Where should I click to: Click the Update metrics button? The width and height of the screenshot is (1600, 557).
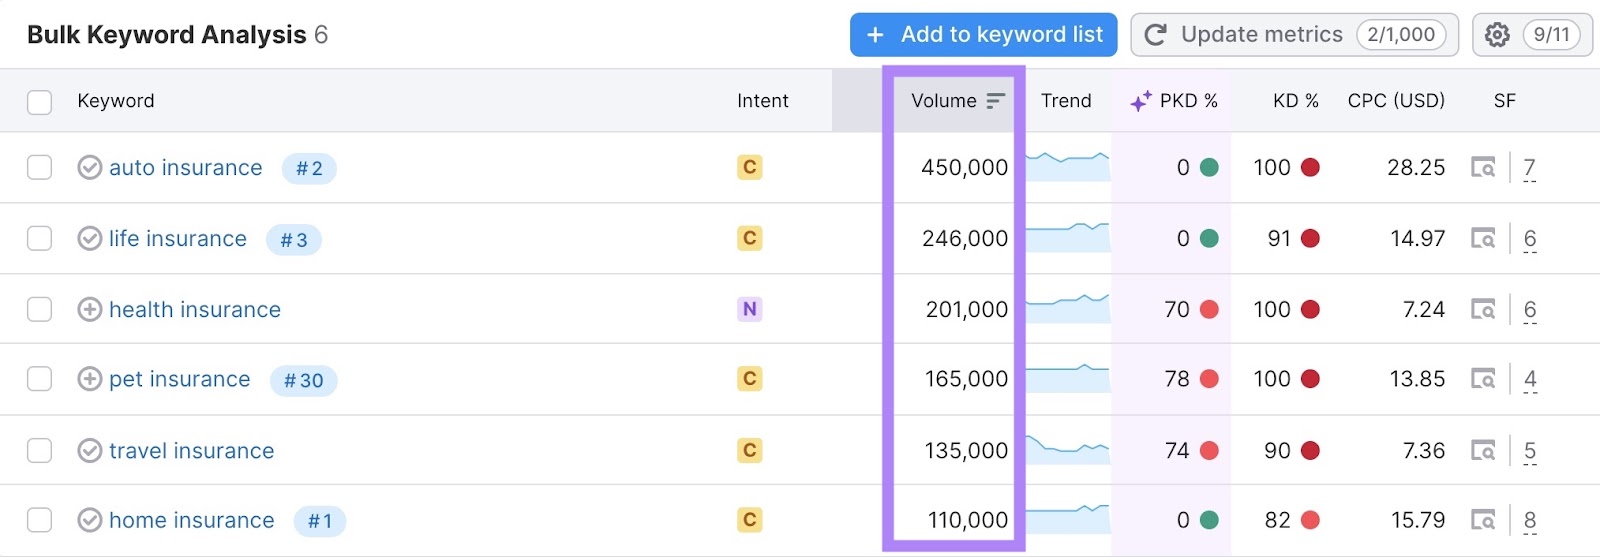1294,35
